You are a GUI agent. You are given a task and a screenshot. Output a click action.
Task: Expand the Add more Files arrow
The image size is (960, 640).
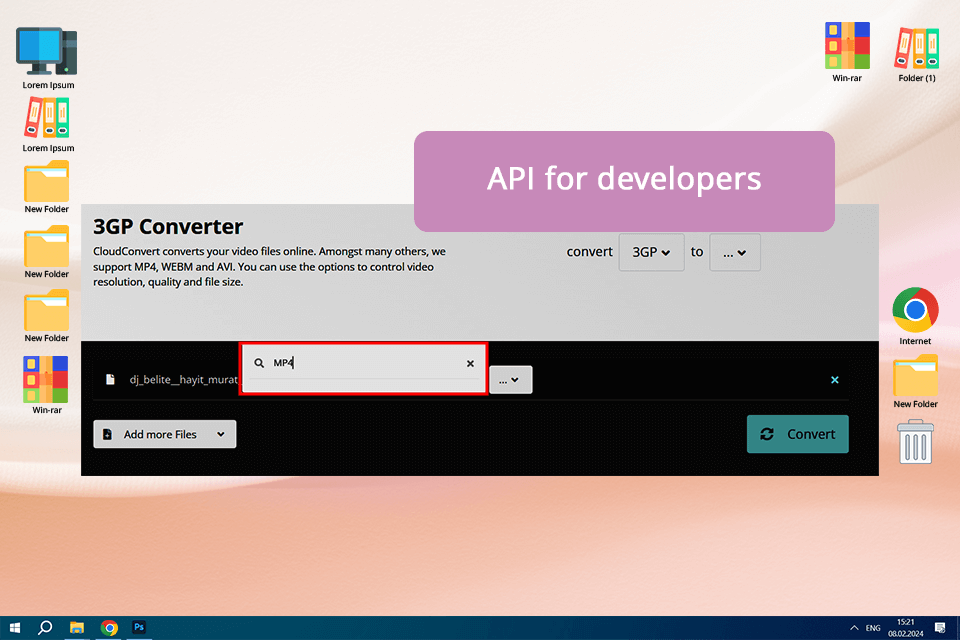221,434
